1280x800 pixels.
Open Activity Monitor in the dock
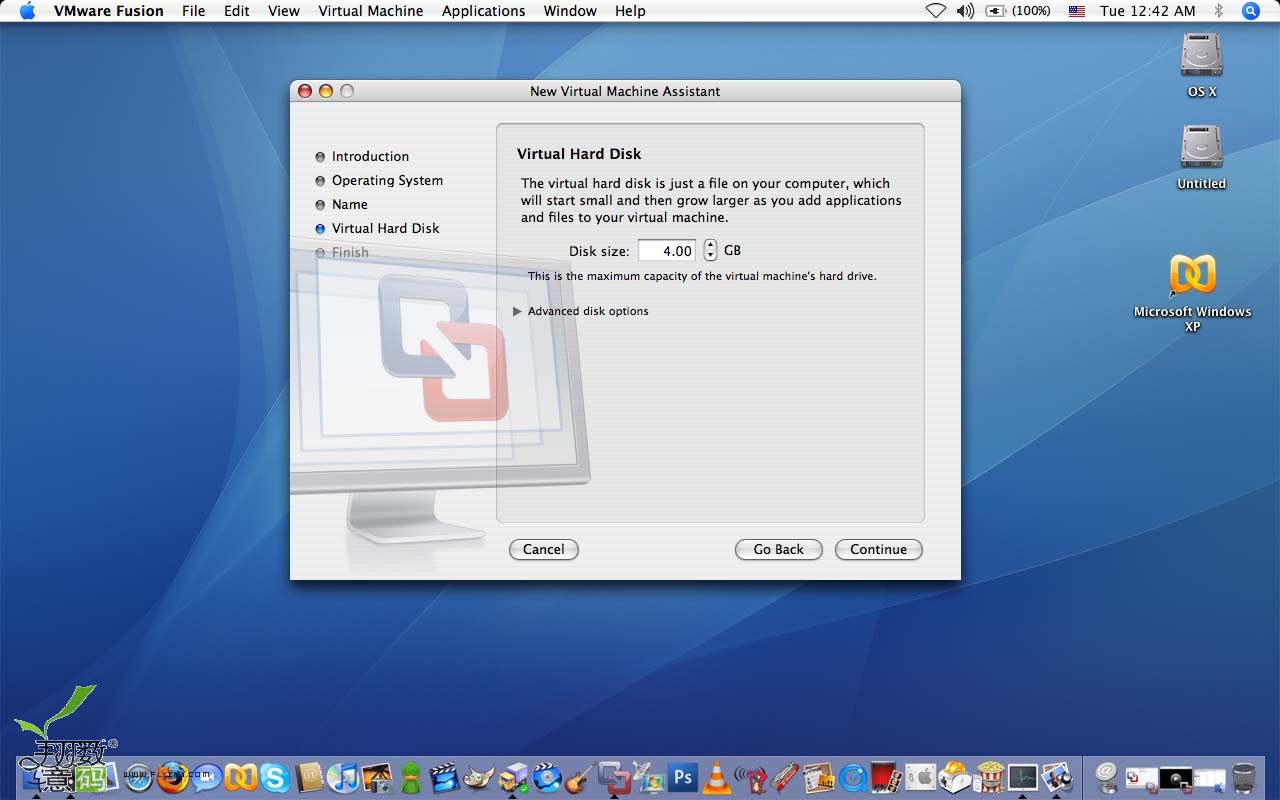pyautogui.click(x=1022, y=777)
